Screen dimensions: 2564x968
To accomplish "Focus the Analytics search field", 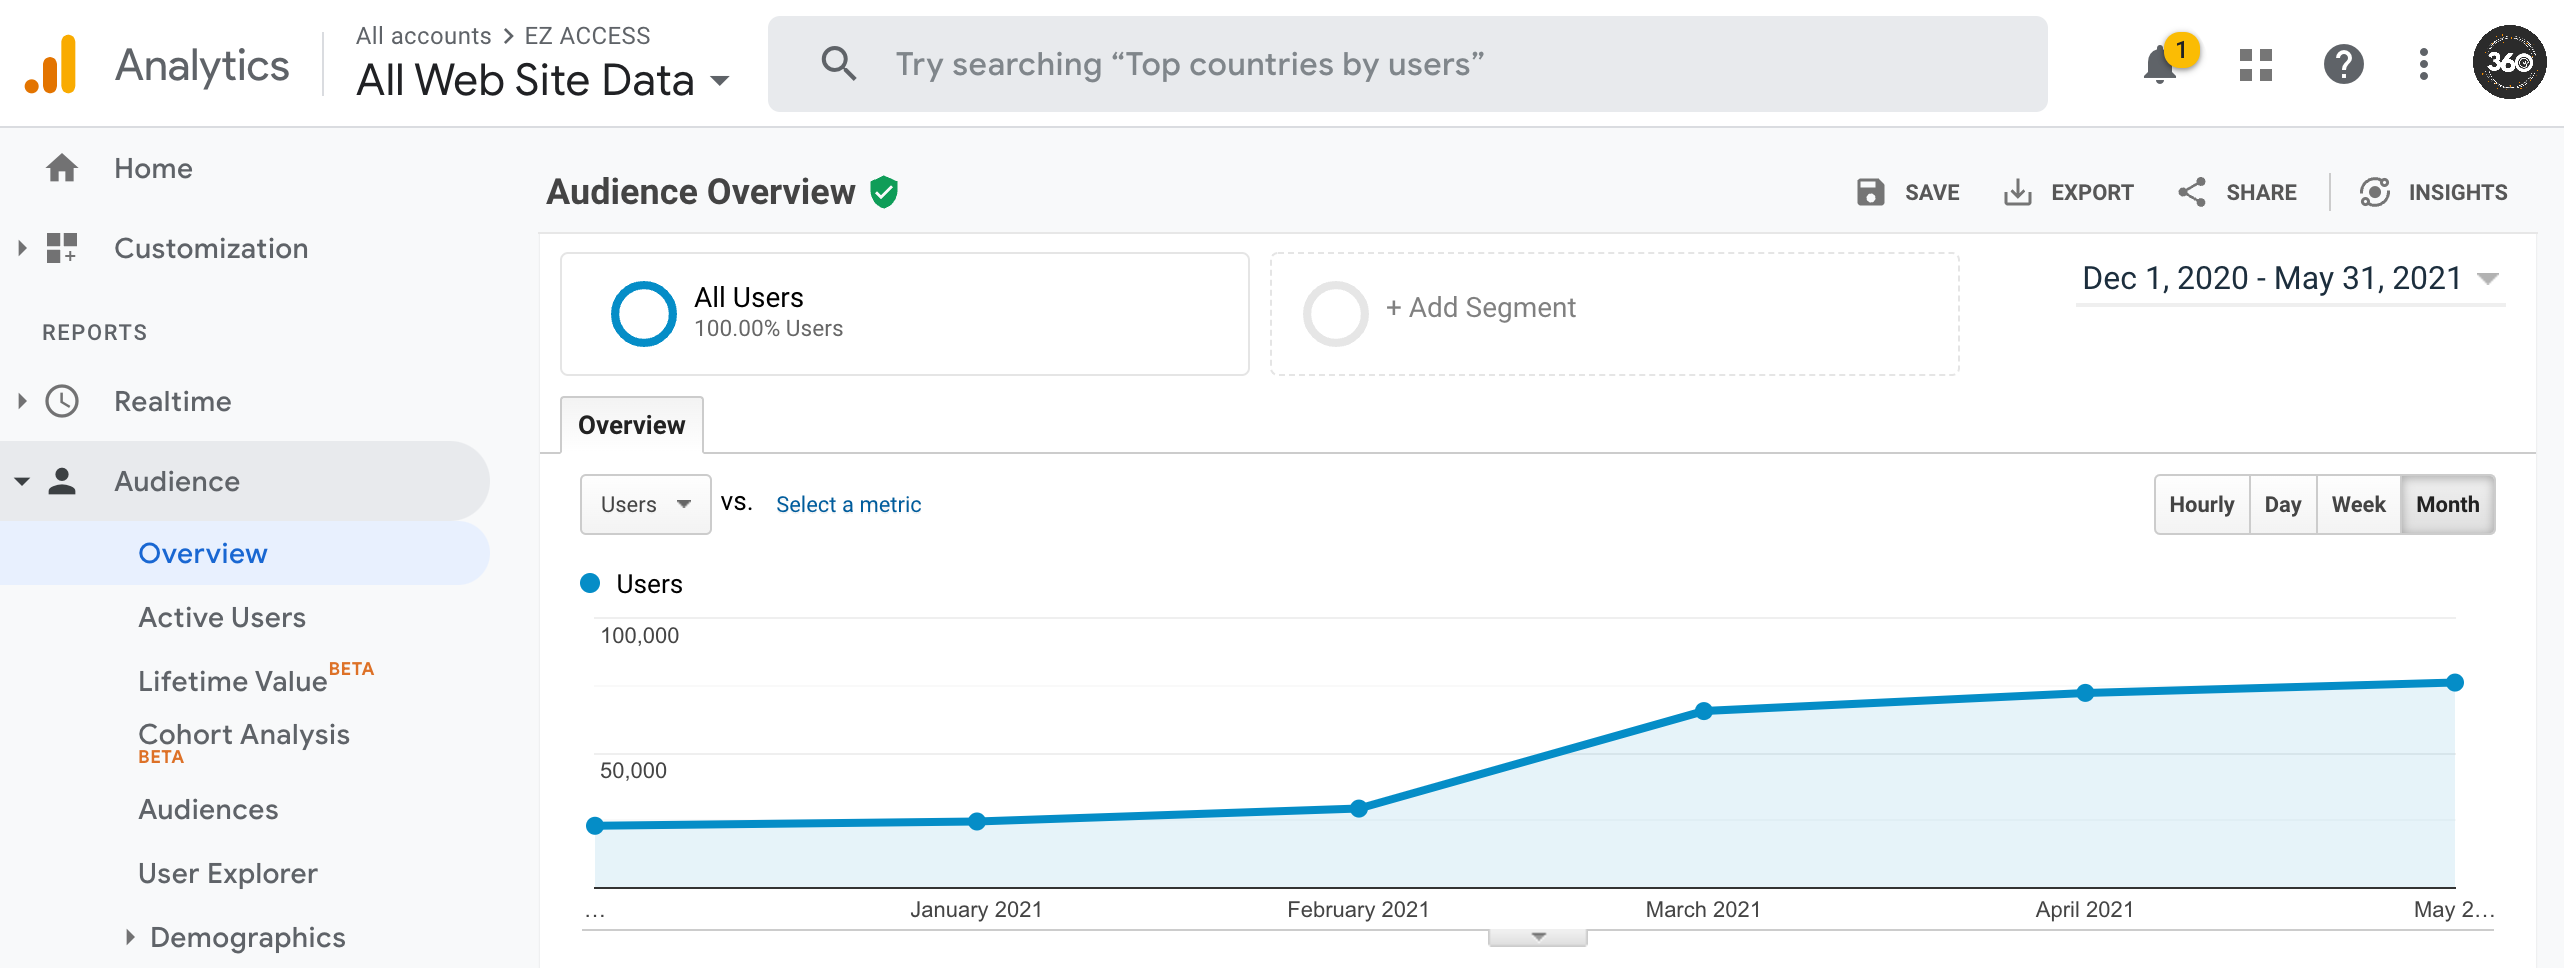I will pos(1407,64).
